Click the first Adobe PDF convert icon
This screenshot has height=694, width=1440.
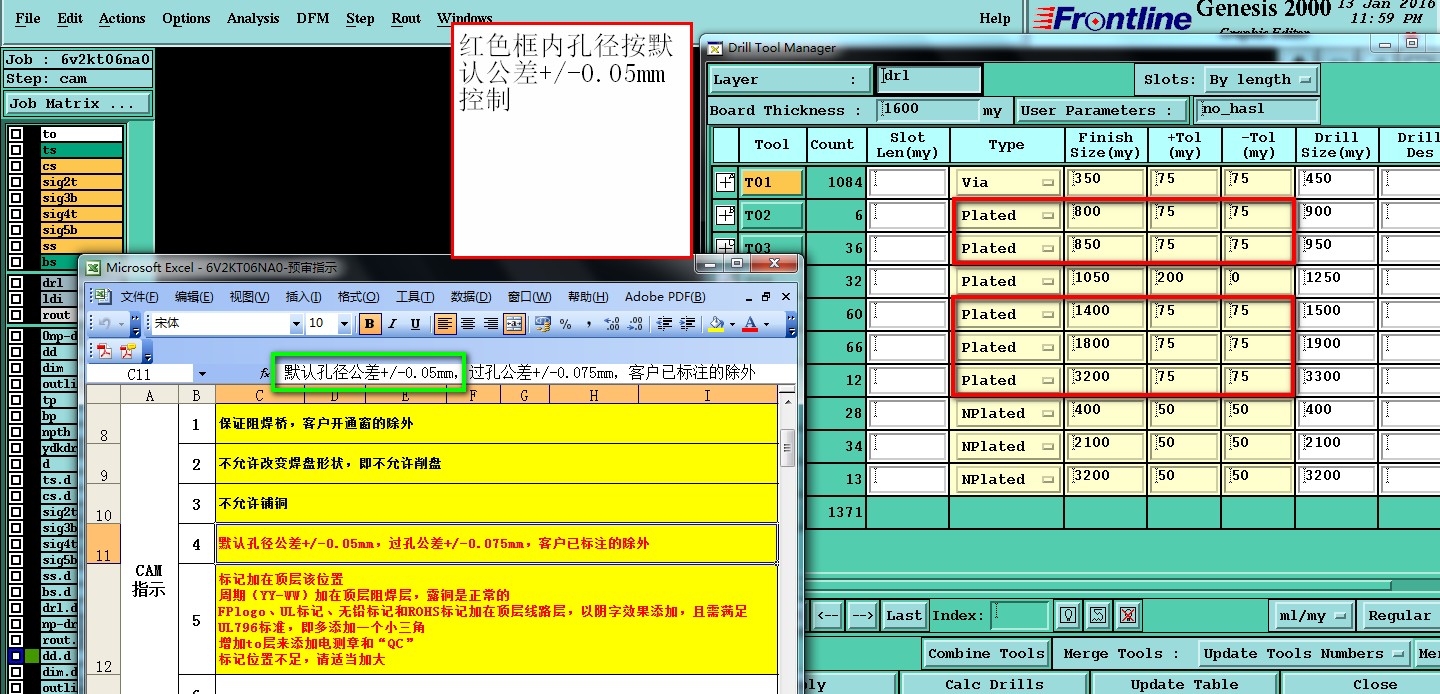click(105, 351)
